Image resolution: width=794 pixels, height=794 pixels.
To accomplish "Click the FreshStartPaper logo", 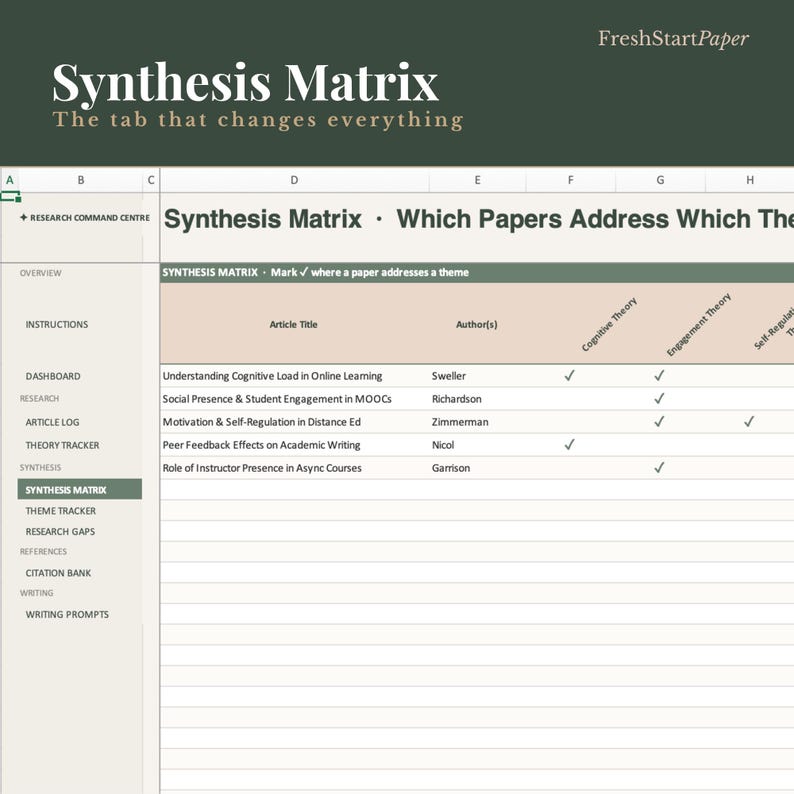I will 673,39.
